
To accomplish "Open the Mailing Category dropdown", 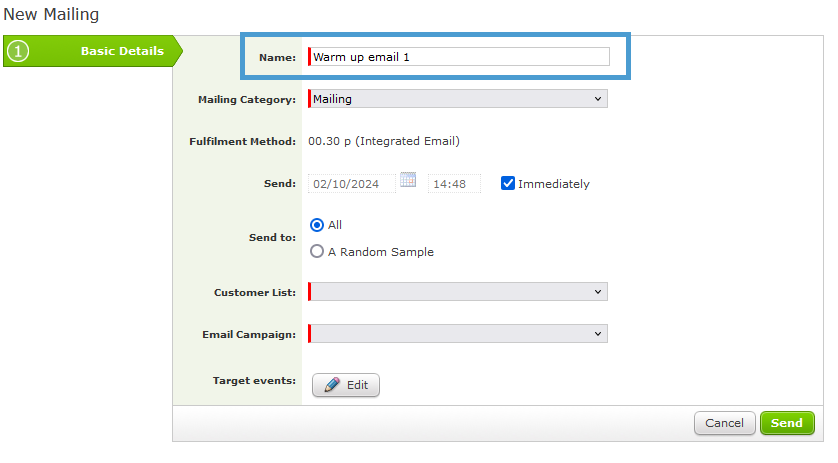I will (x=458, y=99).
